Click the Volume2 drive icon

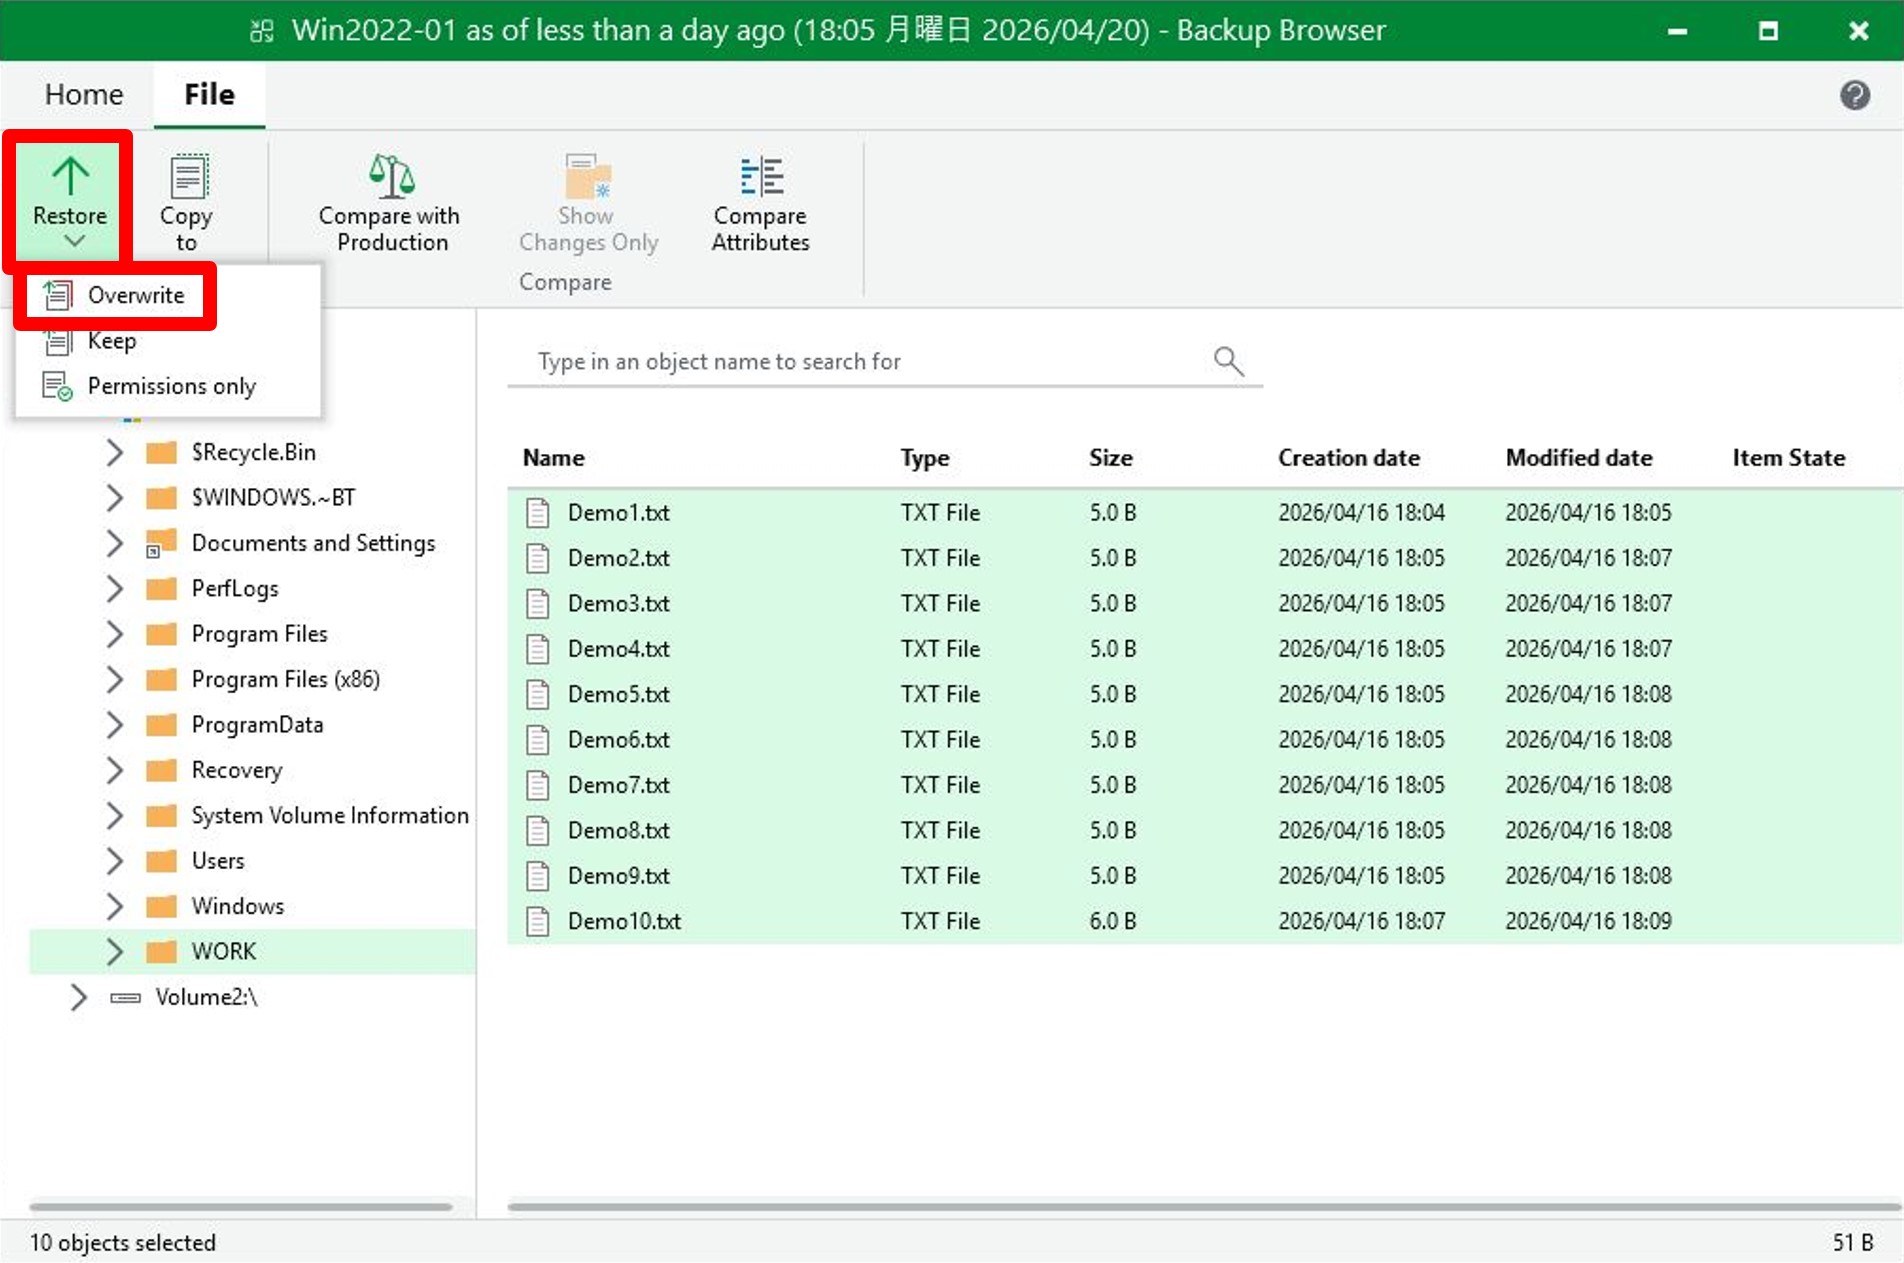(x=125, y=997)
